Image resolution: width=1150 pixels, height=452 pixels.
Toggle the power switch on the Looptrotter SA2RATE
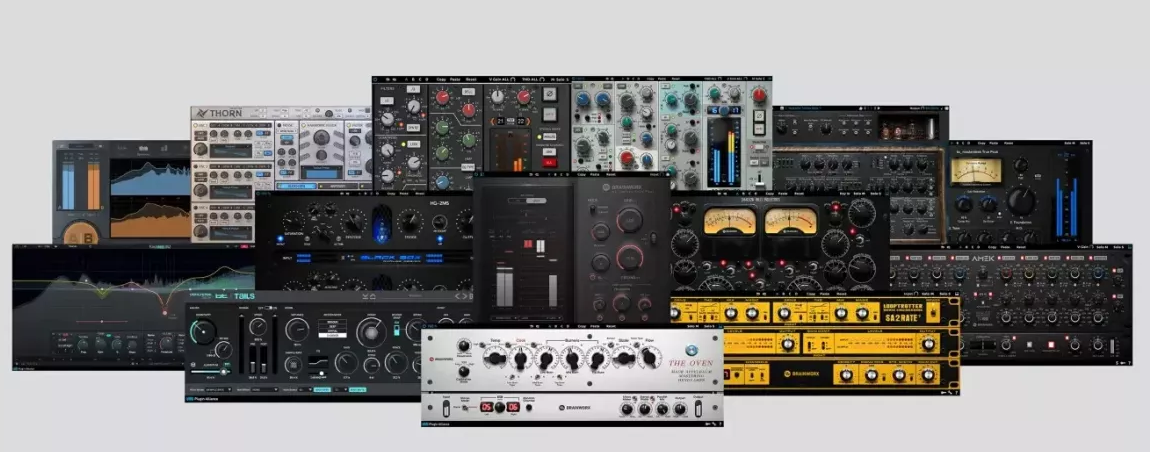coord(933,313)
